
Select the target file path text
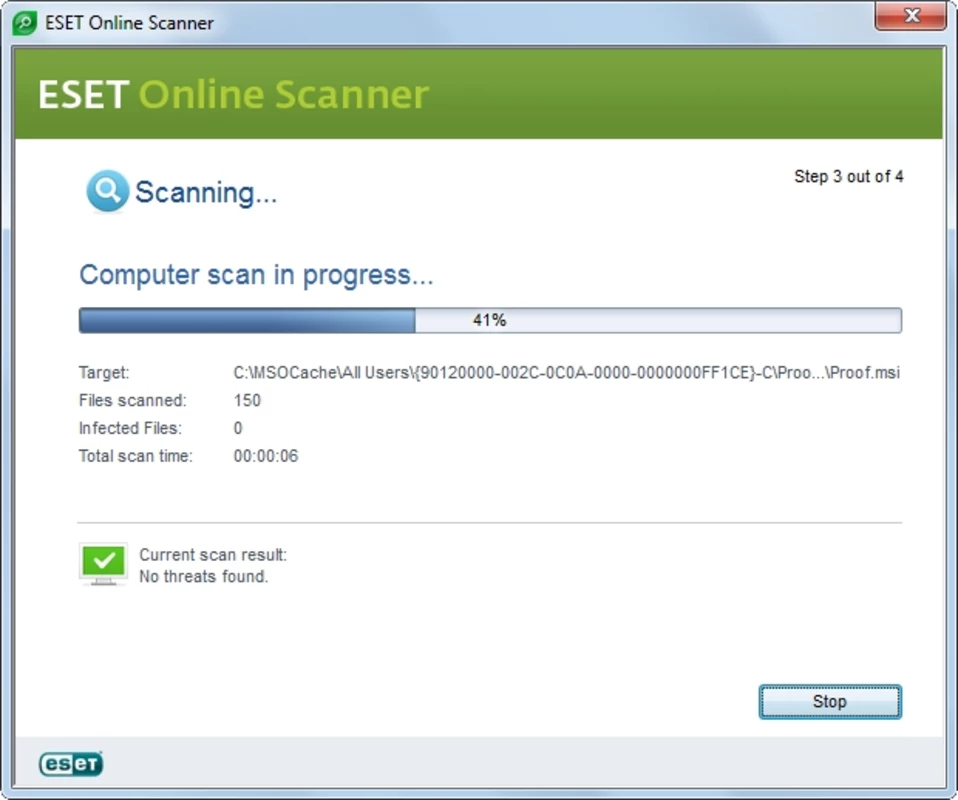566,373
